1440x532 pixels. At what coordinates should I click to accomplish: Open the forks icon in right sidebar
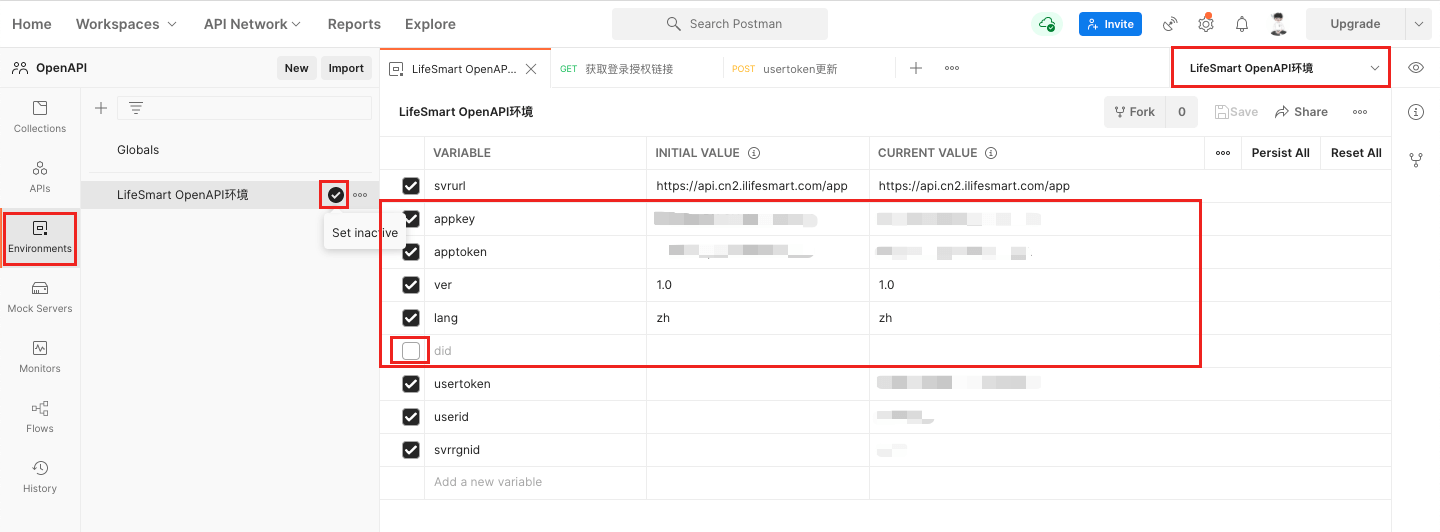[1416, 158]
